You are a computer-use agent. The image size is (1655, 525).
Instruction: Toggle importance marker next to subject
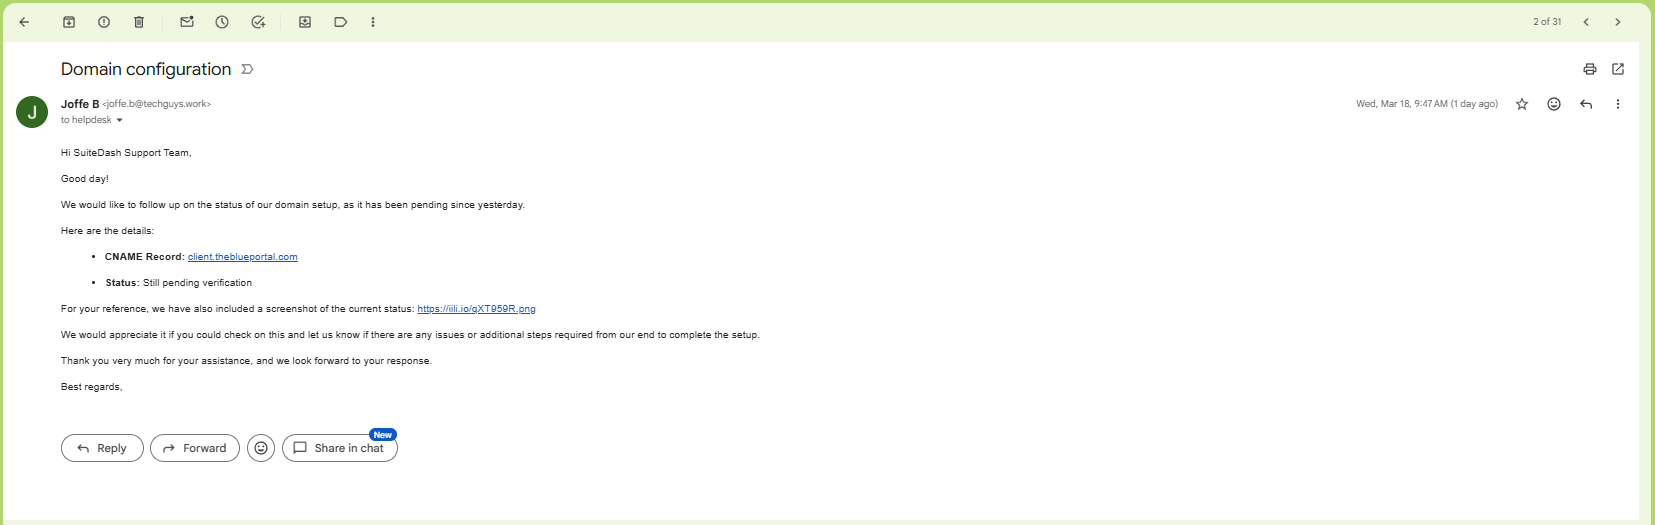click(x=248, y=69)
